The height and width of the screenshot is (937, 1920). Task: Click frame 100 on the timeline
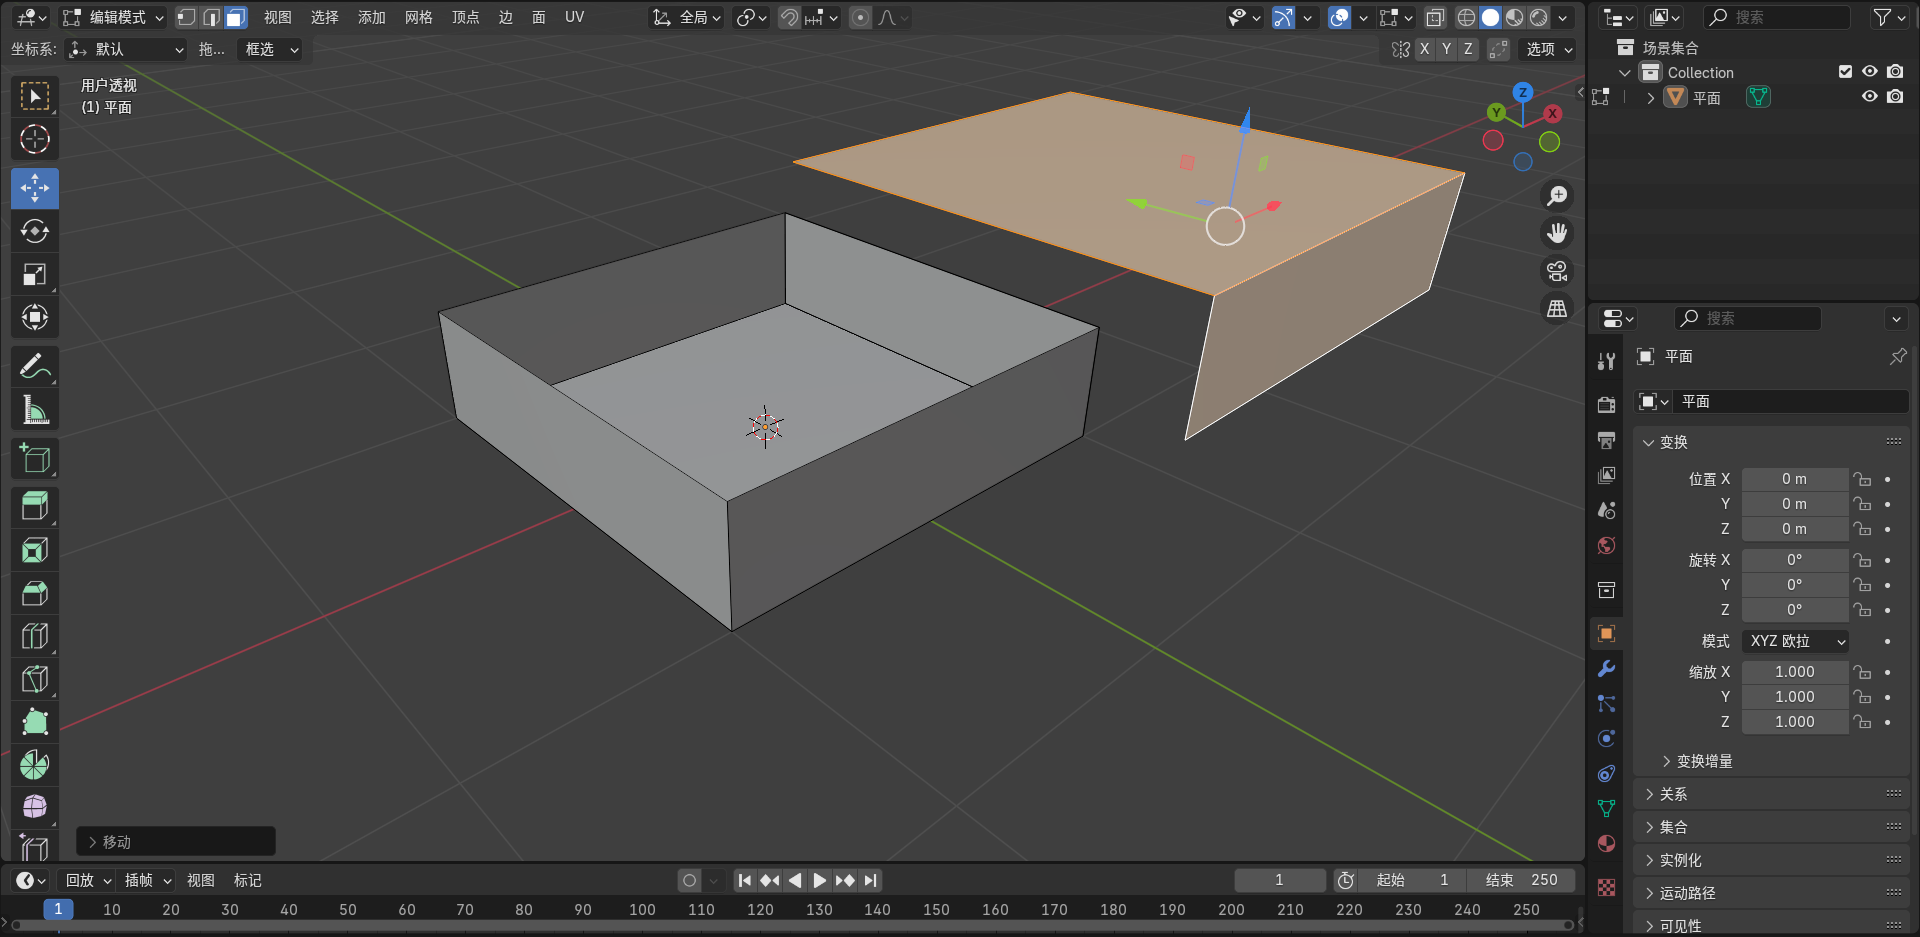(x=642, y=909)
